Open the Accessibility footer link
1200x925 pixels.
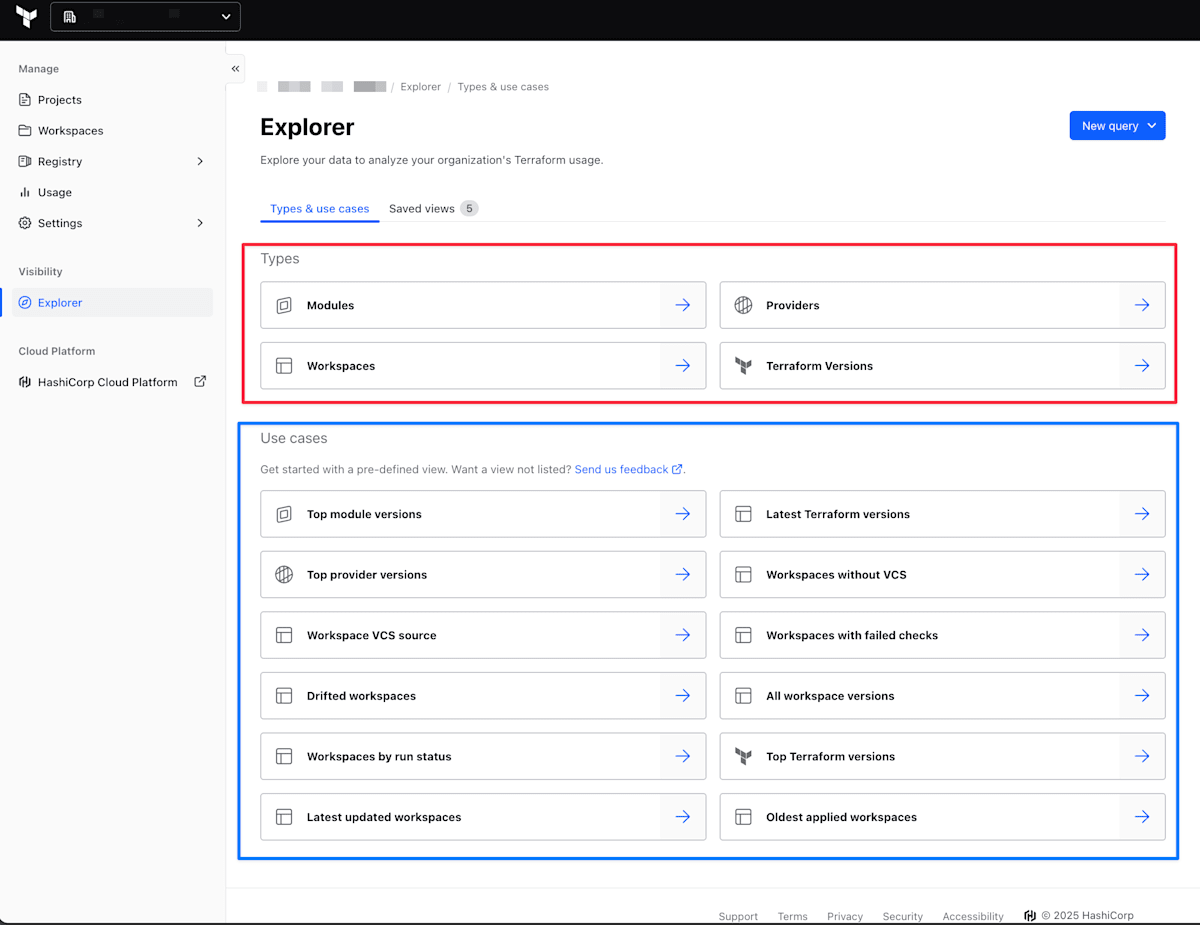tap(973, 916)
